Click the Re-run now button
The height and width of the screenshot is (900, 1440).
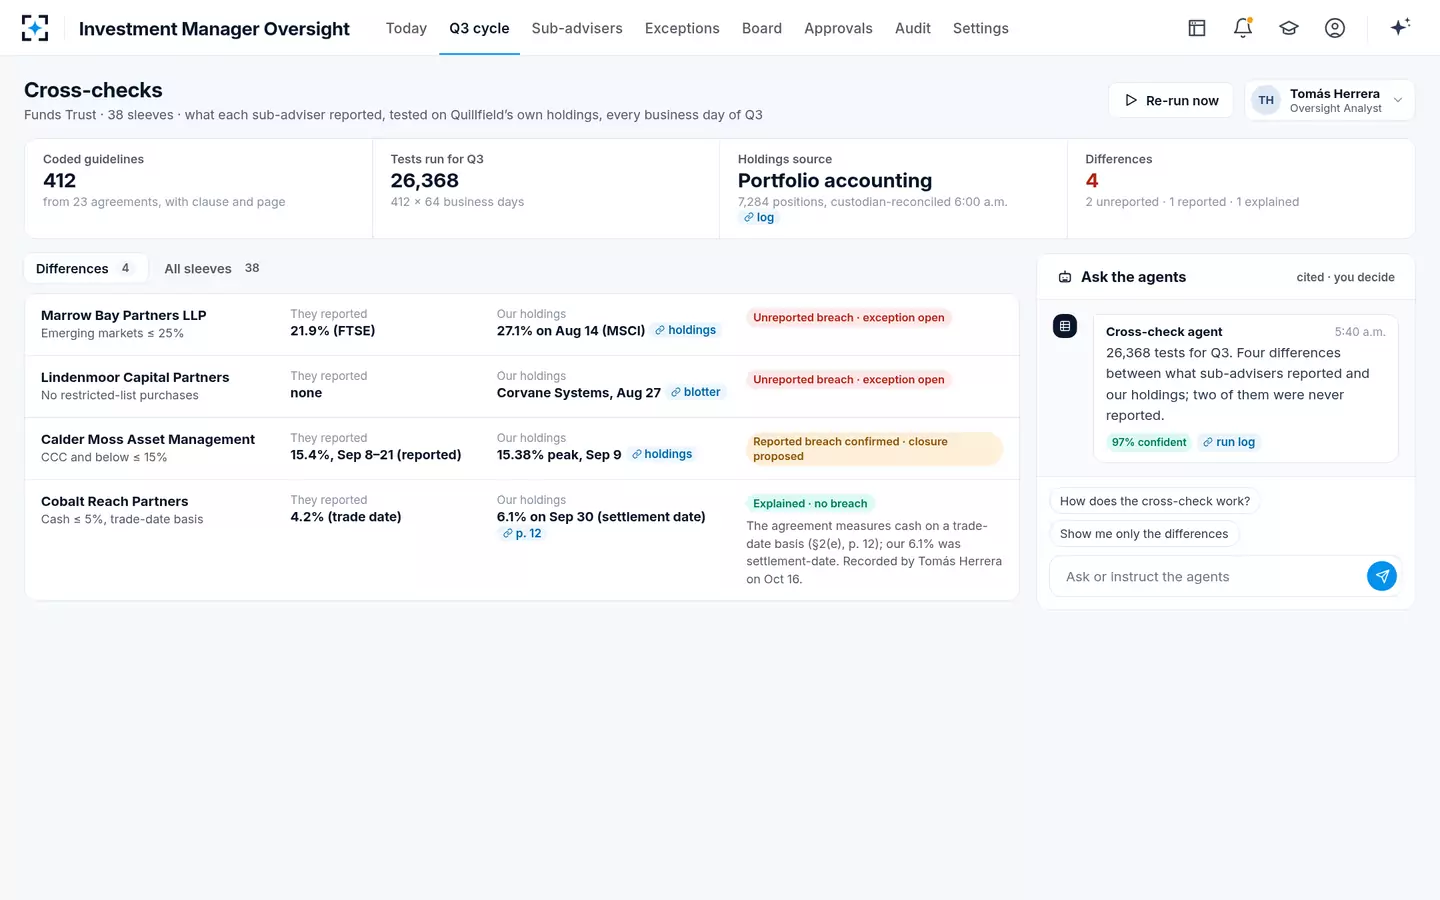pos(1170,100)
